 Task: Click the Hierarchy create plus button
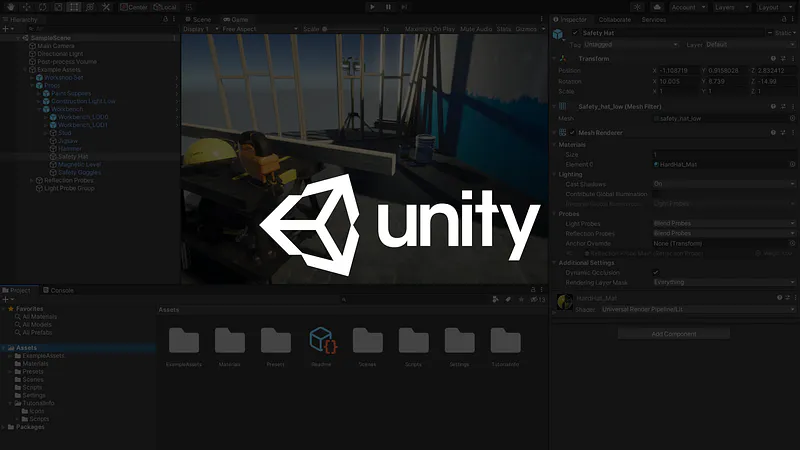click(x=6, y=29)
